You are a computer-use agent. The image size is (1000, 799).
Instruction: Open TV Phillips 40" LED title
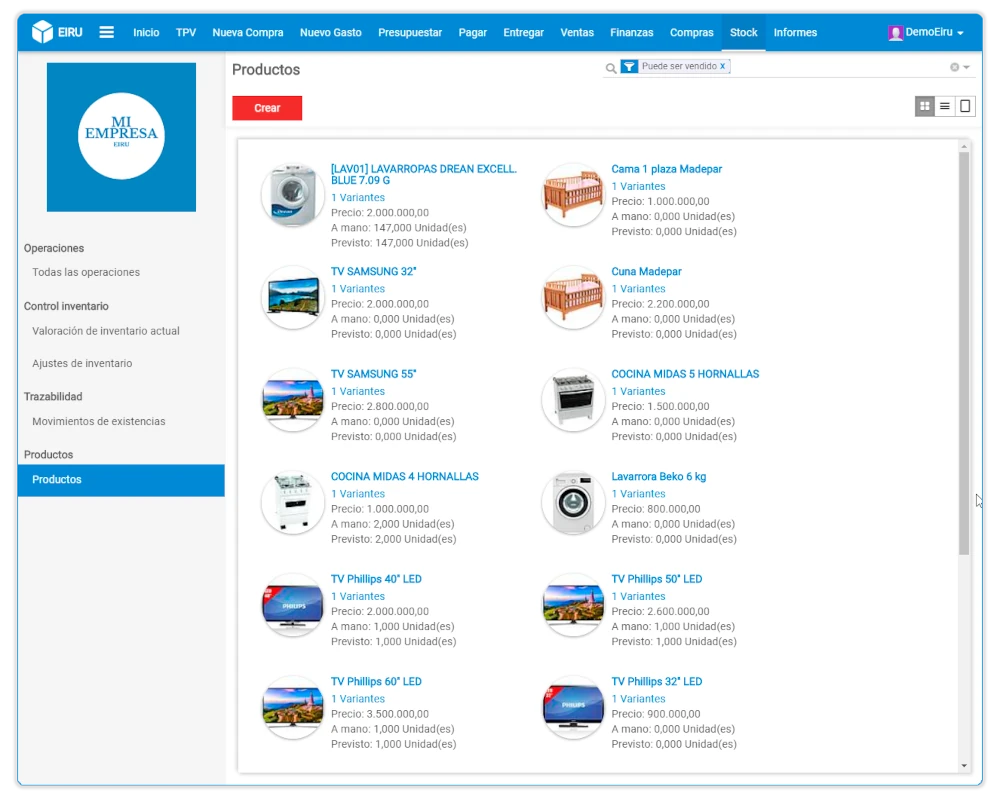click(376, 580)
